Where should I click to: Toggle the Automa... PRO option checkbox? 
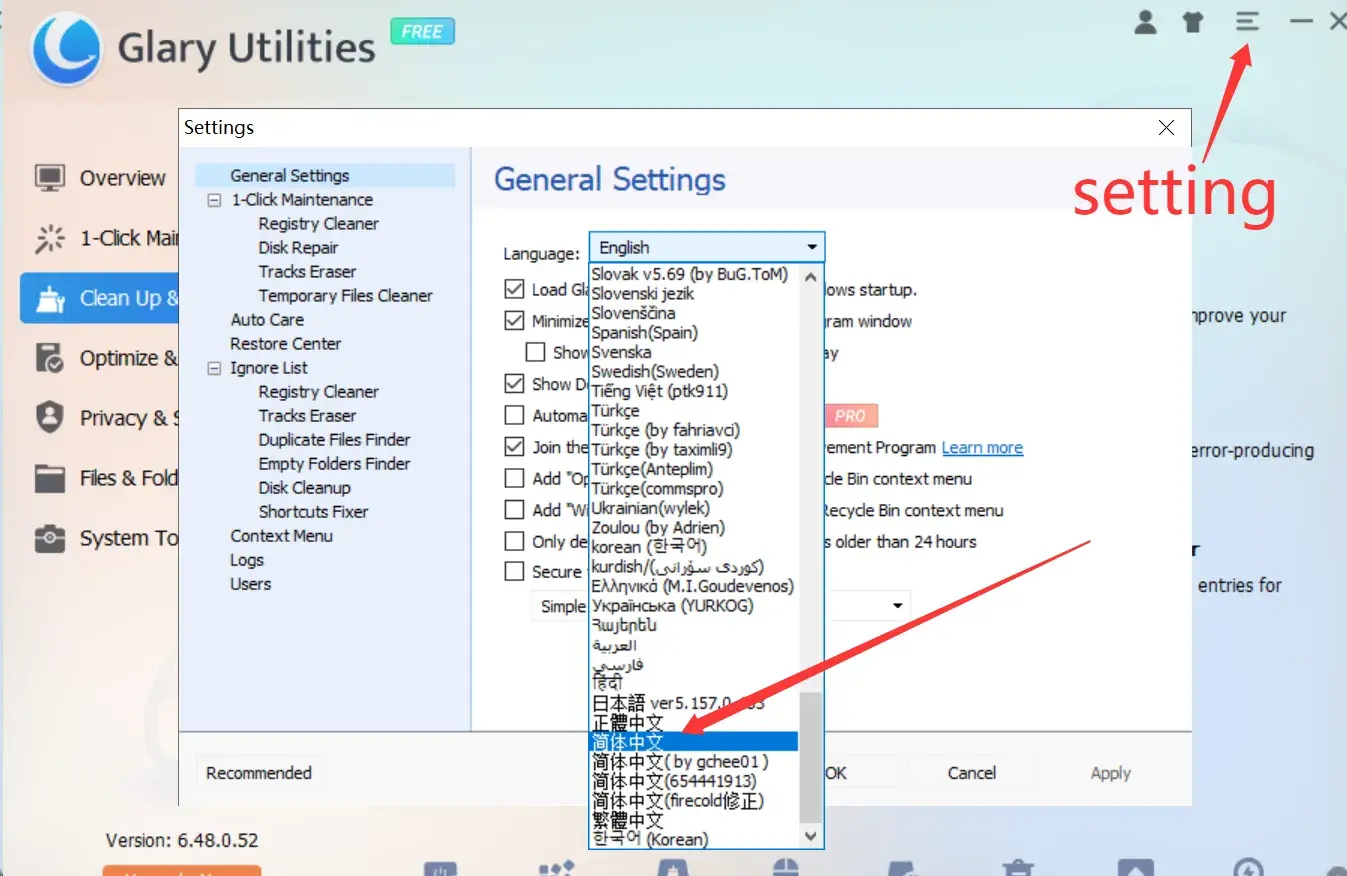[x=514, y=415]
